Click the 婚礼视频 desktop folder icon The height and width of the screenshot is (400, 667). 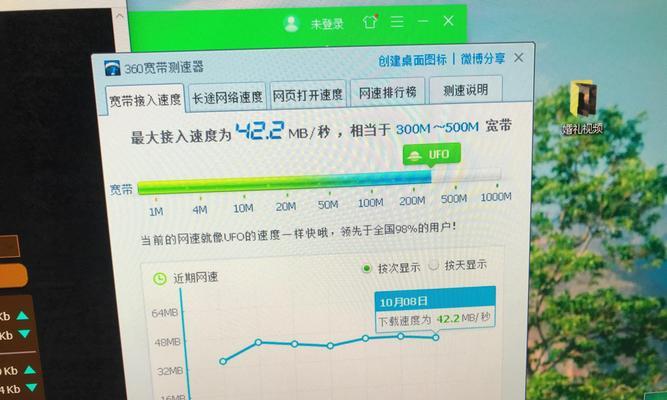(x=583, y=106)
